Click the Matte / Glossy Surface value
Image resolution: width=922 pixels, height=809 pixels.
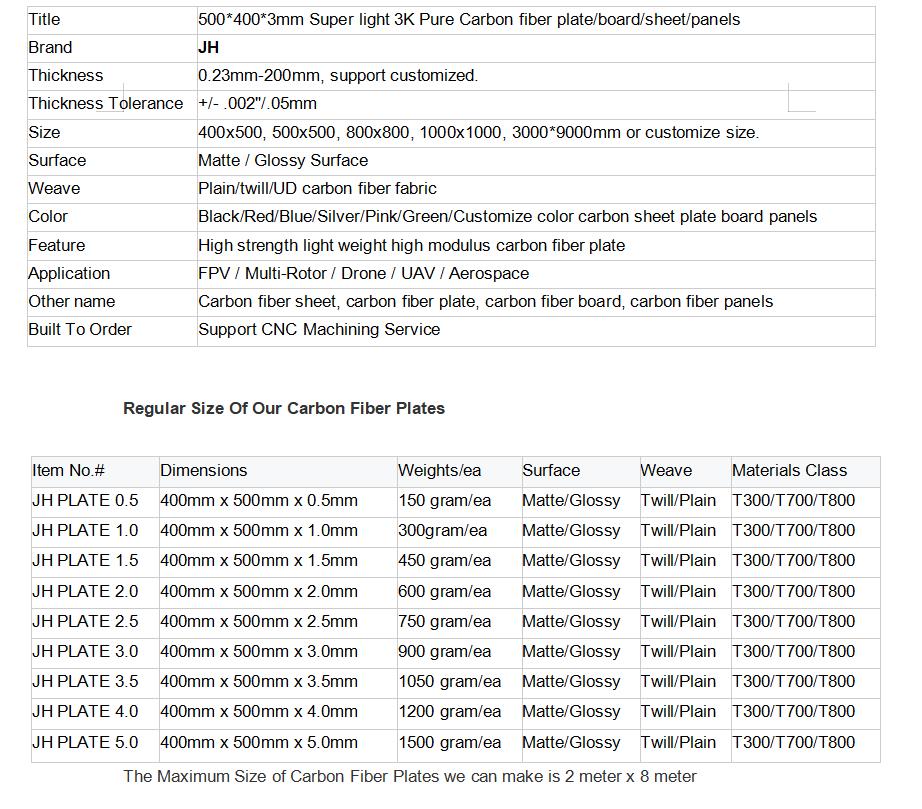(x=283, y=160)
